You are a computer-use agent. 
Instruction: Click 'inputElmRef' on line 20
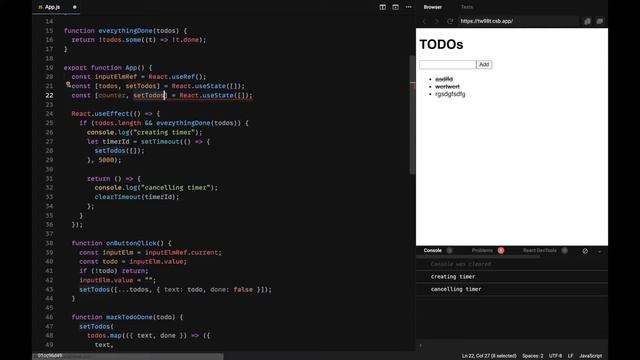[x=116, y=77]
